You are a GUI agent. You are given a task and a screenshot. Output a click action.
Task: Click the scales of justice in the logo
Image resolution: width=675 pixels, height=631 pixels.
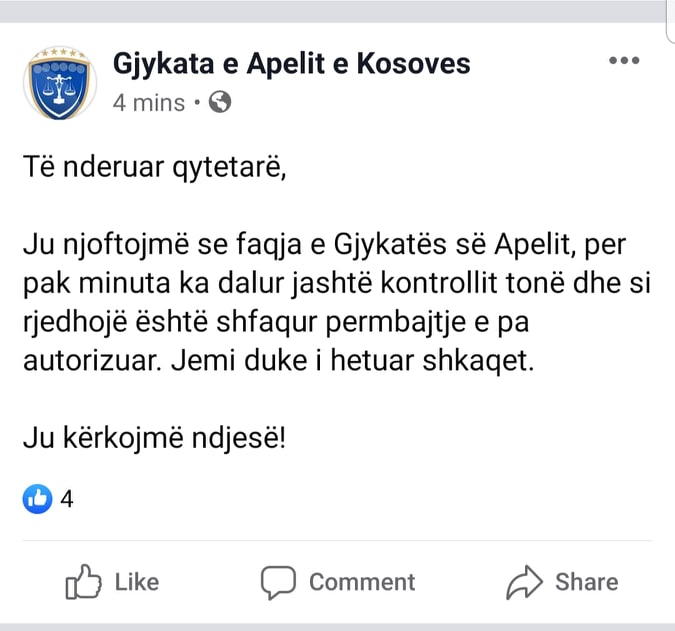(x=59, y=90)
